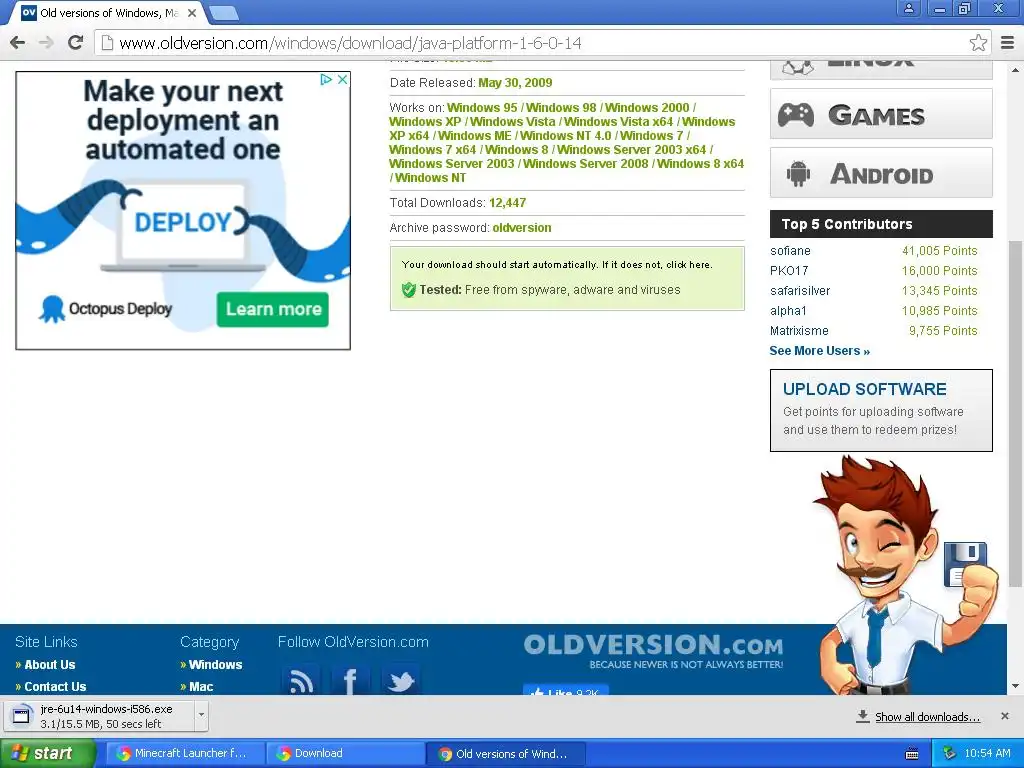This screenshot has height=768, width=1024.
Task: Click the 'oldversion' archive password text
Action: [522, 228]
